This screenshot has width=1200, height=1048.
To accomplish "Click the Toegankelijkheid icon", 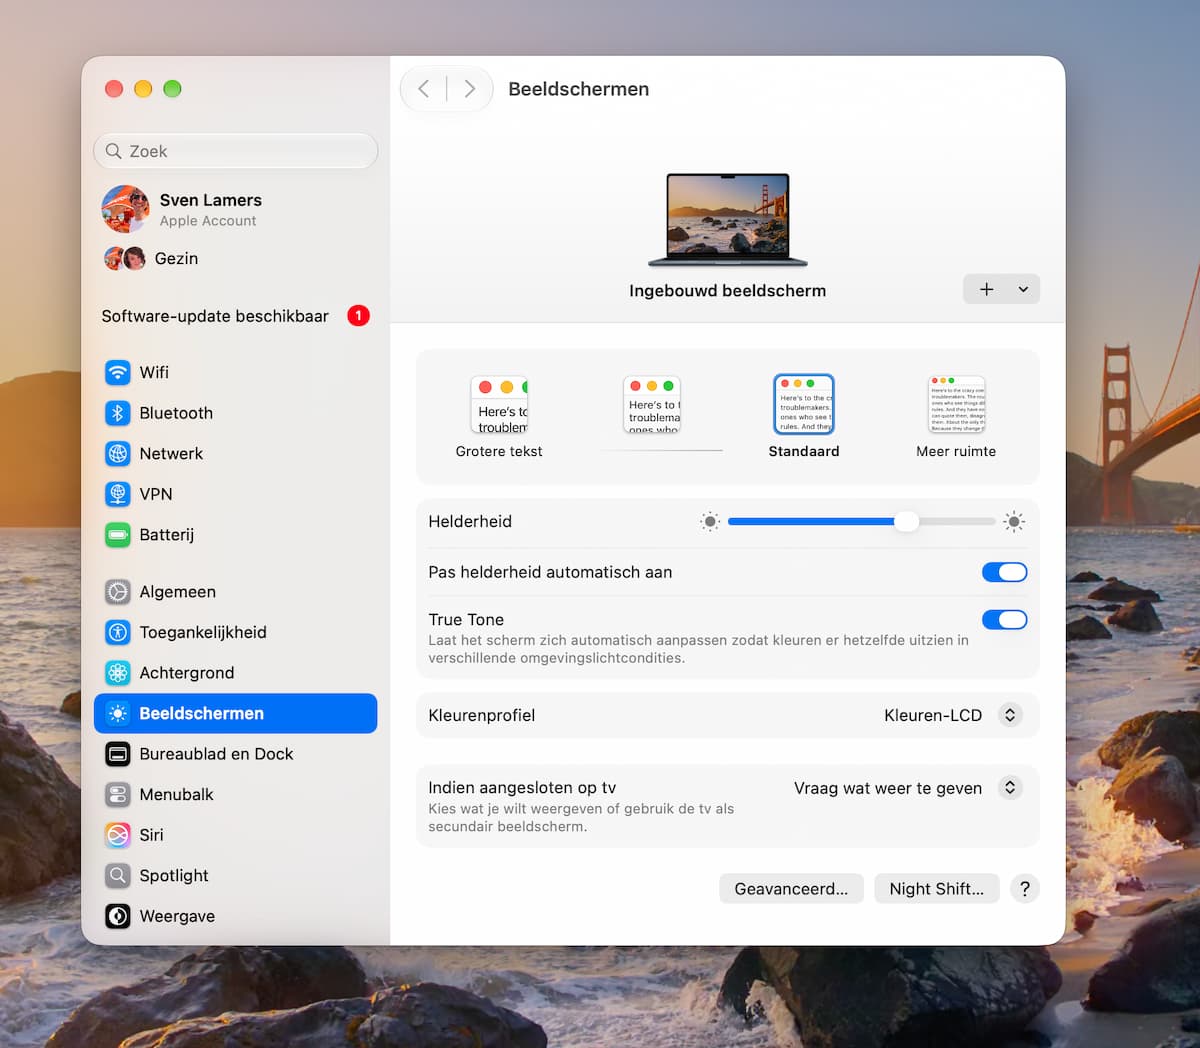I will tap(118, 632).
